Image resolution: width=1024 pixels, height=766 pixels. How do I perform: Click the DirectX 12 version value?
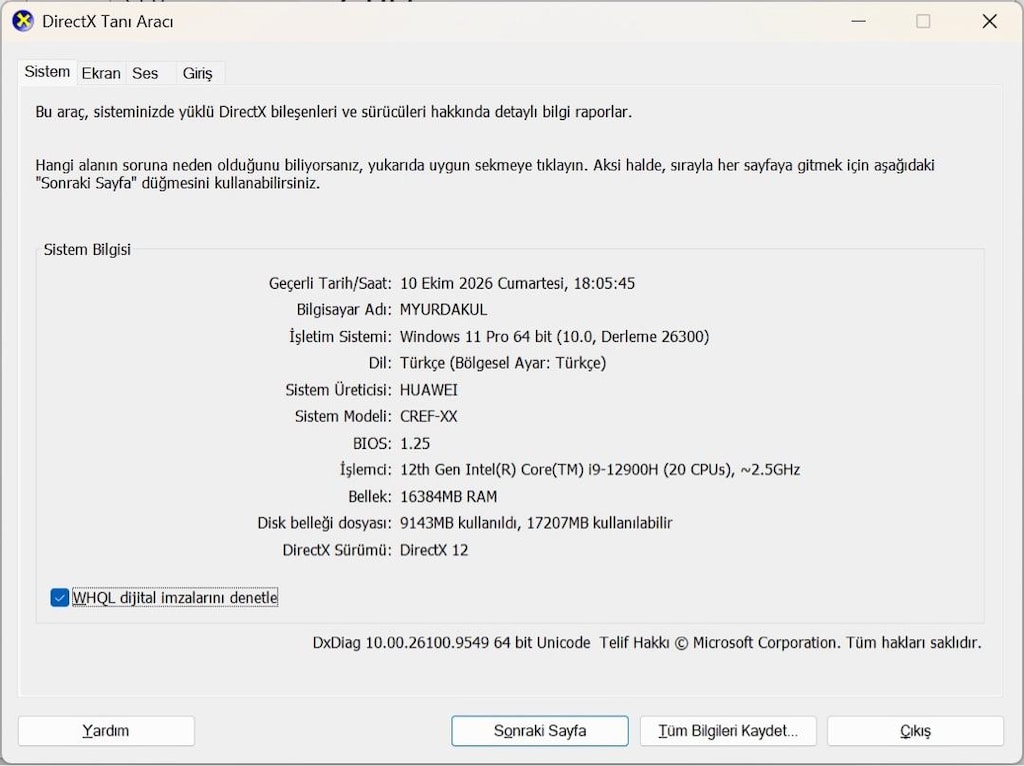pos(434,550)
